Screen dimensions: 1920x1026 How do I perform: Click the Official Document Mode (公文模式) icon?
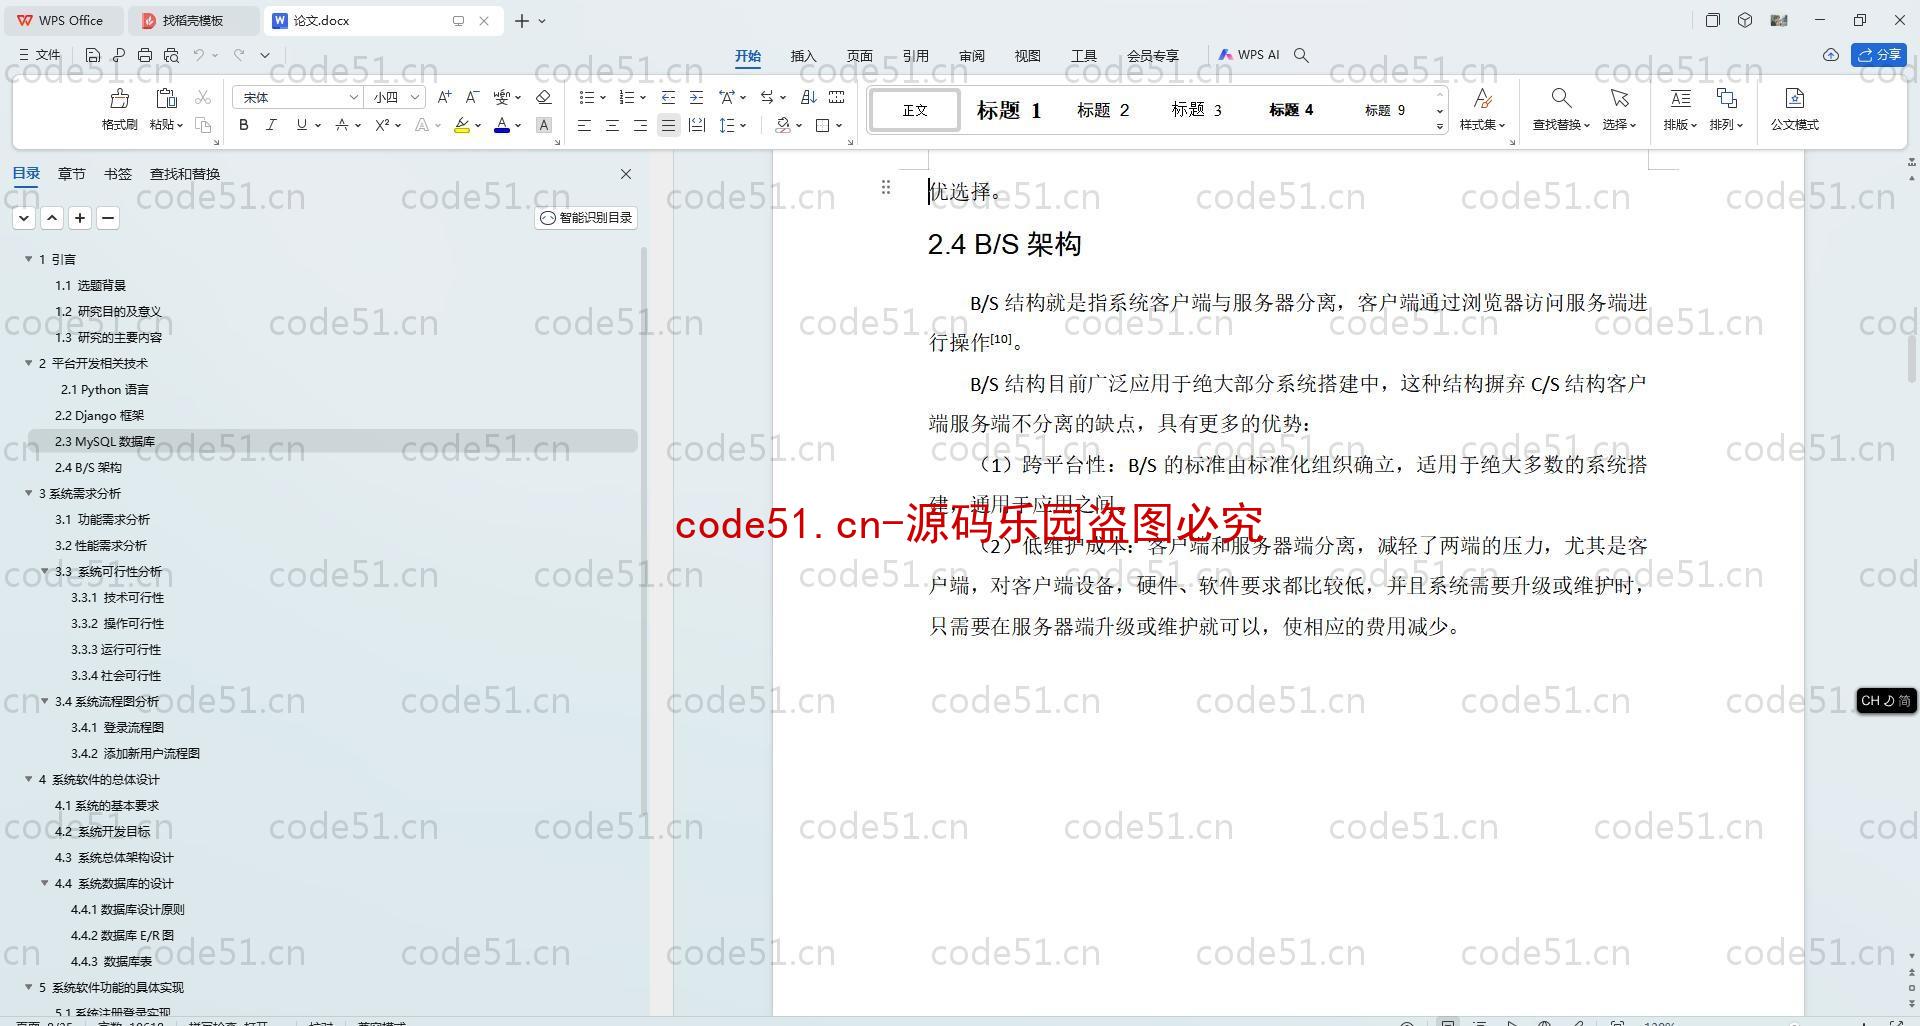pyautogui.click(x=1794, y=98)
